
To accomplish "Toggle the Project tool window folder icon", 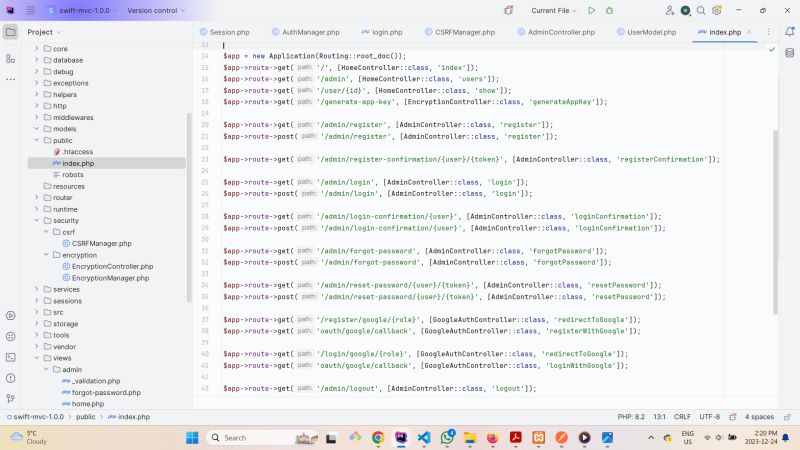I will (10, 32).
